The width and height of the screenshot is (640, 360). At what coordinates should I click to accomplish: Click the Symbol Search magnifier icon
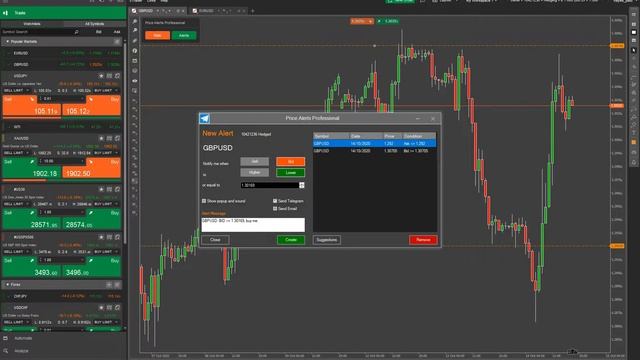(x=76, y=32)
